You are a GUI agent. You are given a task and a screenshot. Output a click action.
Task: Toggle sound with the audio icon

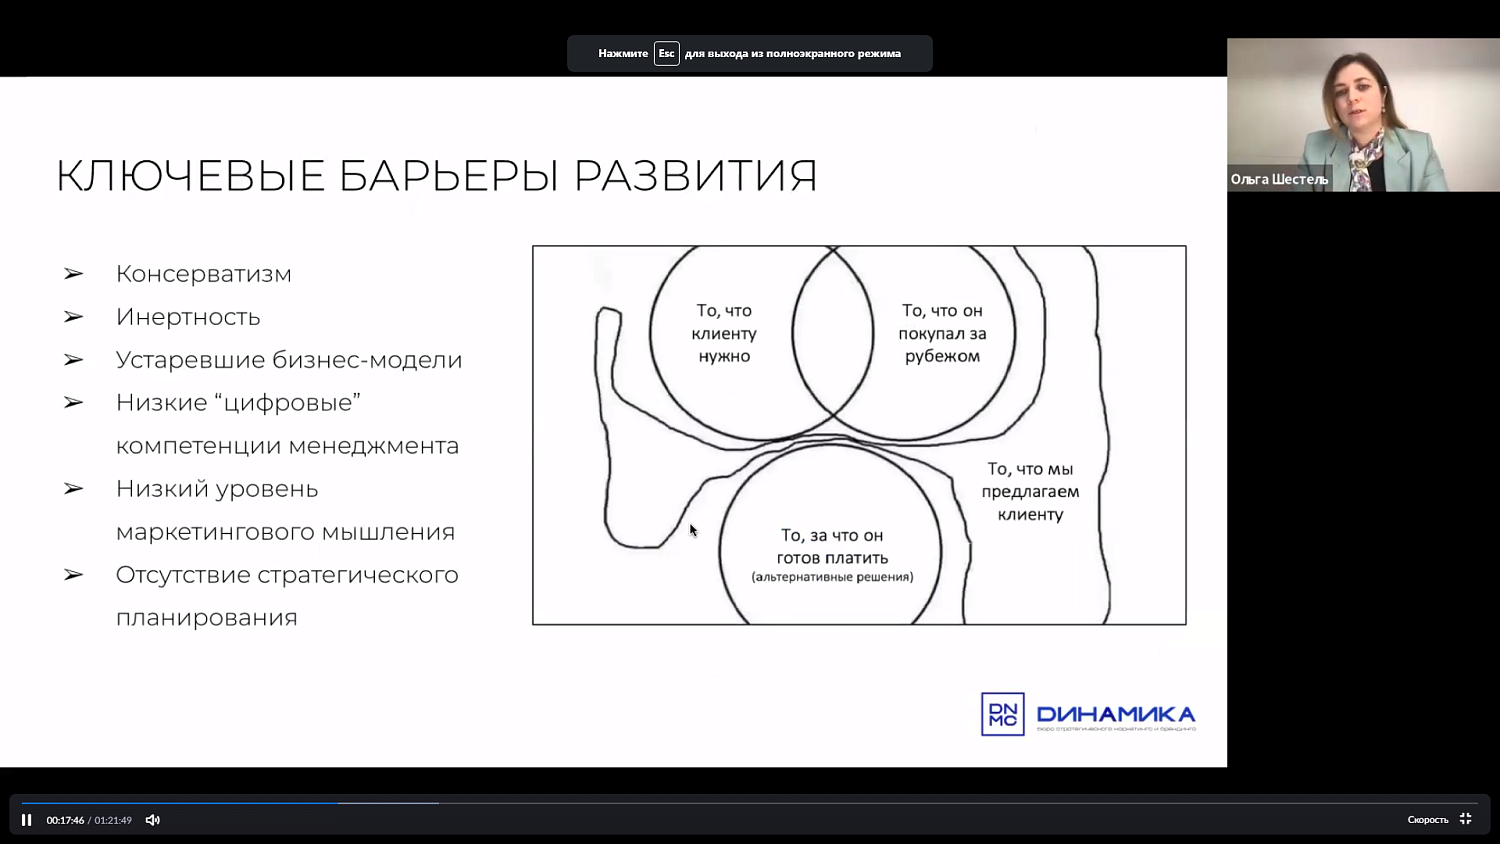coord(152,819)
